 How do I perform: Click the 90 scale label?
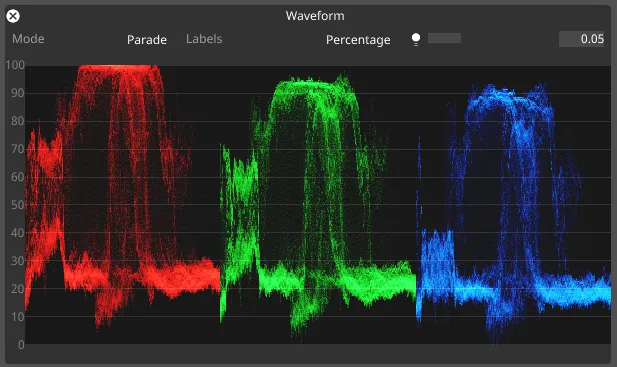18,93
